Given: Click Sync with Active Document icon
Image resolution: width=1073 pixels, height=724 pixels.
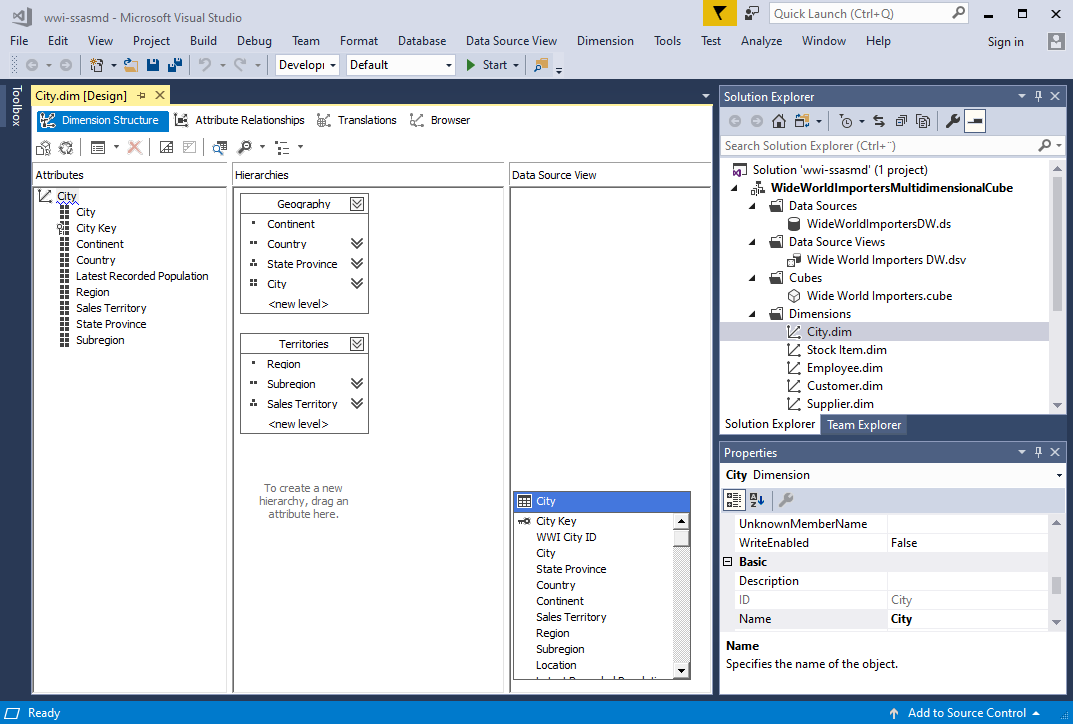Looking at the screenshot, I should point(879,121).
